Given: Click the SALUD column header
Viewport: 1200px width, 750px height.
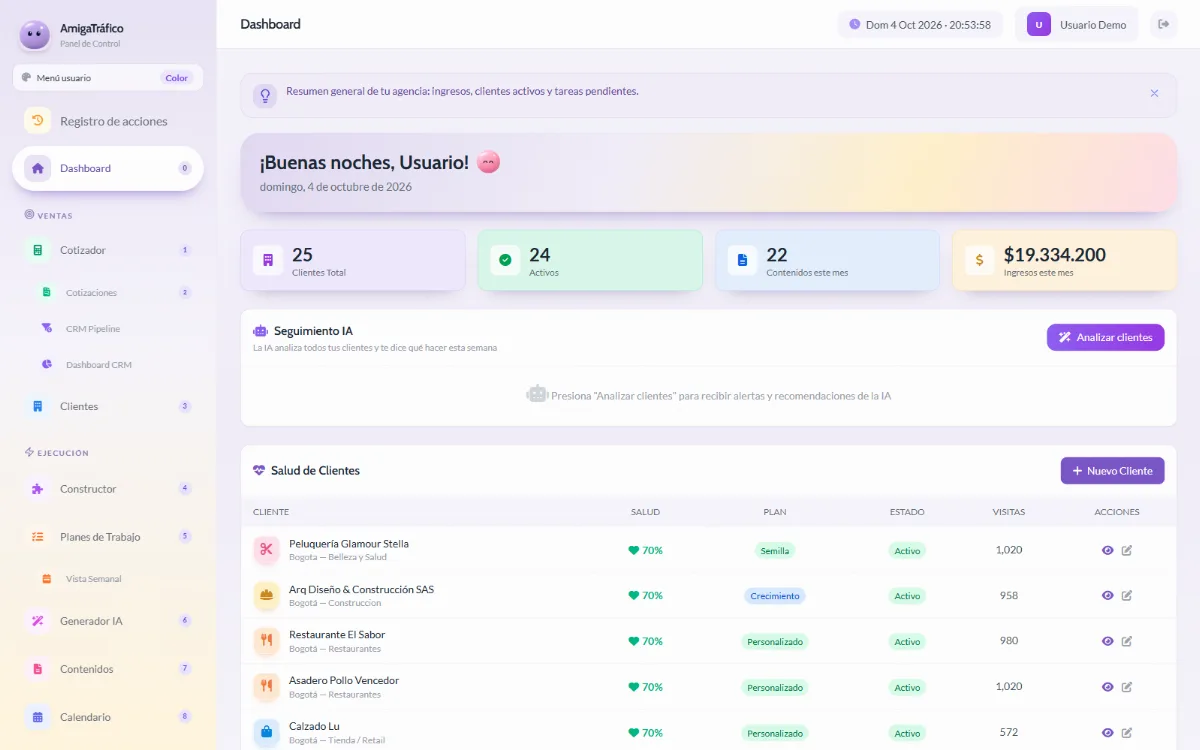Looking at the screenshot, I should click(x=645, y=512).
